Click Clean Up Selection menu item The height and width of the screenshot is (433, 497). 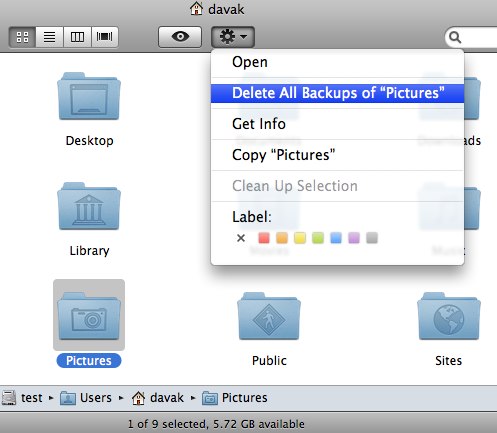pos(337,186)
